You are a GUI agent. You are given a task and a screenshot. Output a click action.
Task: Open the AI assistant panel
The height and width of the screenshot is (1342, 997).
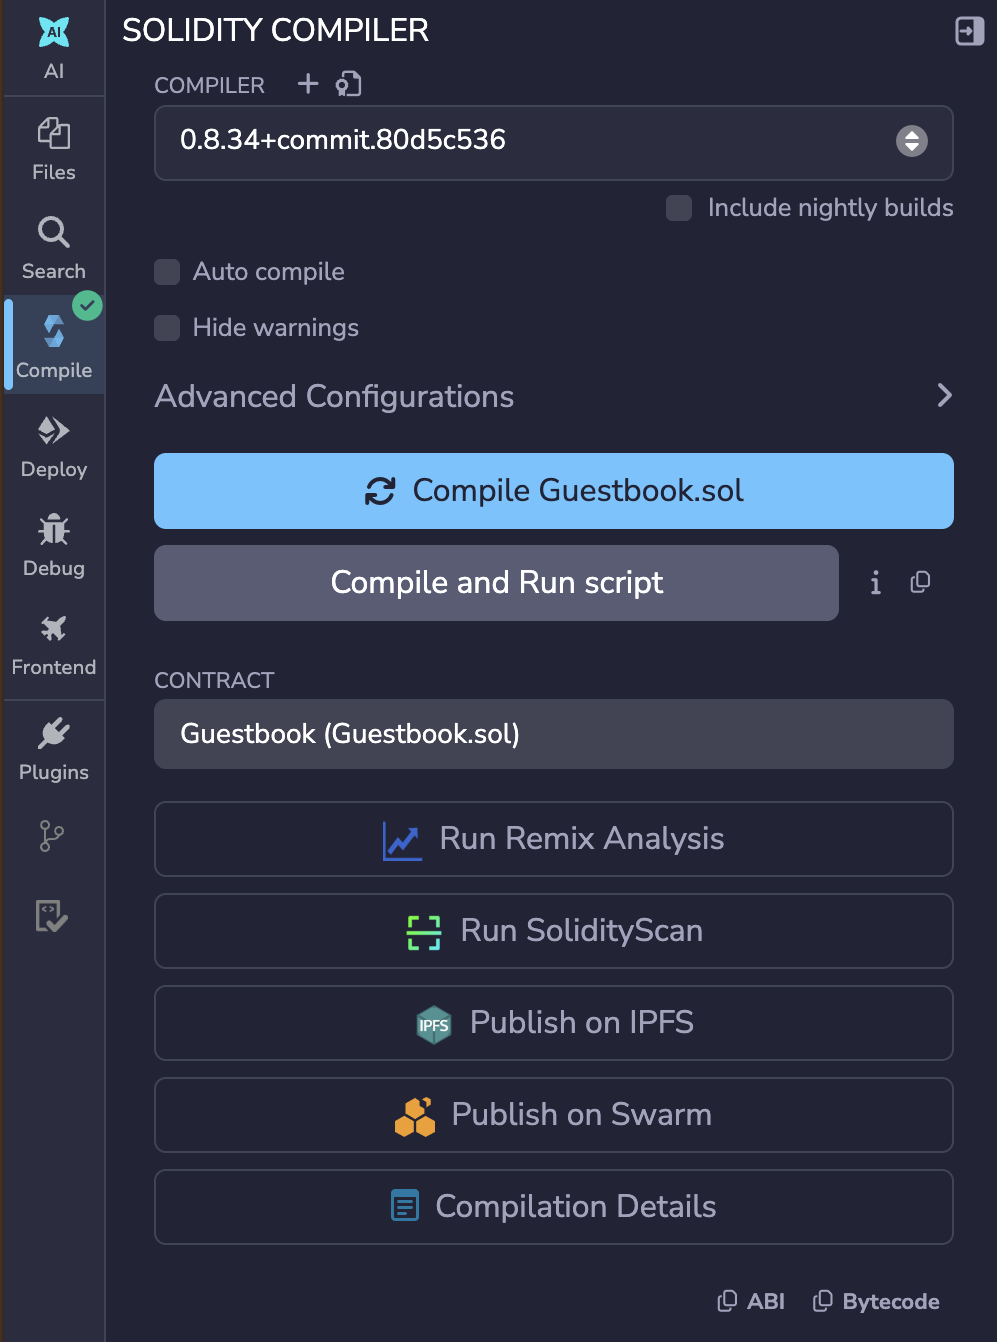point(54,48)
